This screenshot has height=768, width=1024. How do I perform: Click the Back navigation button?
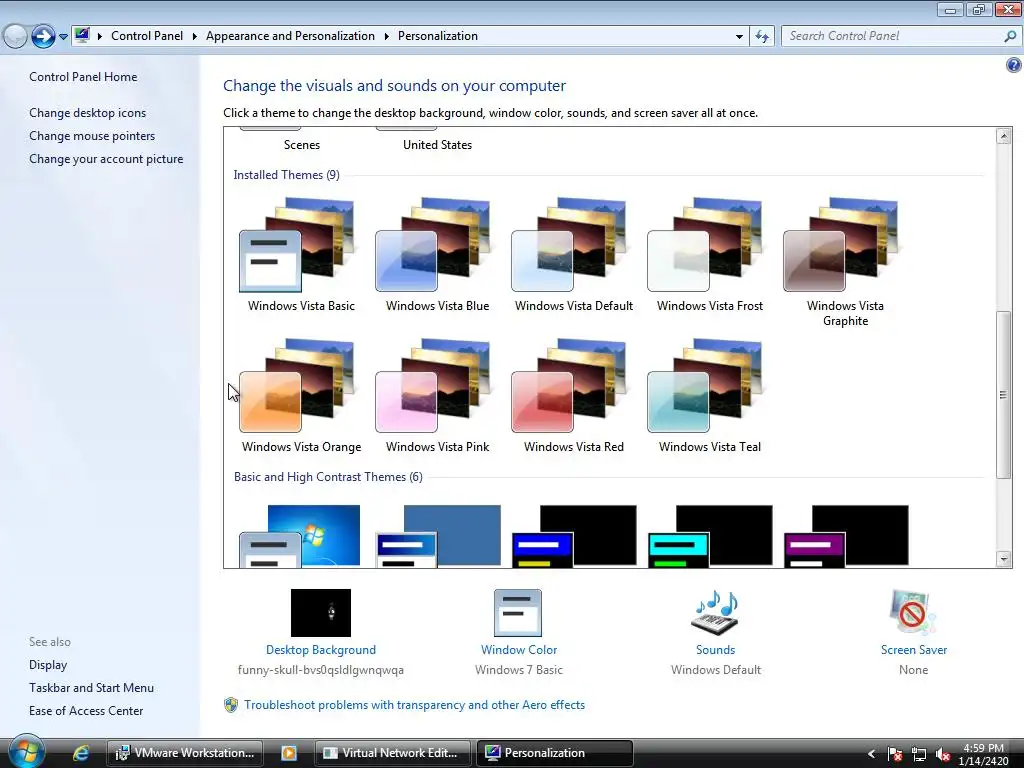click(x=15, y=36)
